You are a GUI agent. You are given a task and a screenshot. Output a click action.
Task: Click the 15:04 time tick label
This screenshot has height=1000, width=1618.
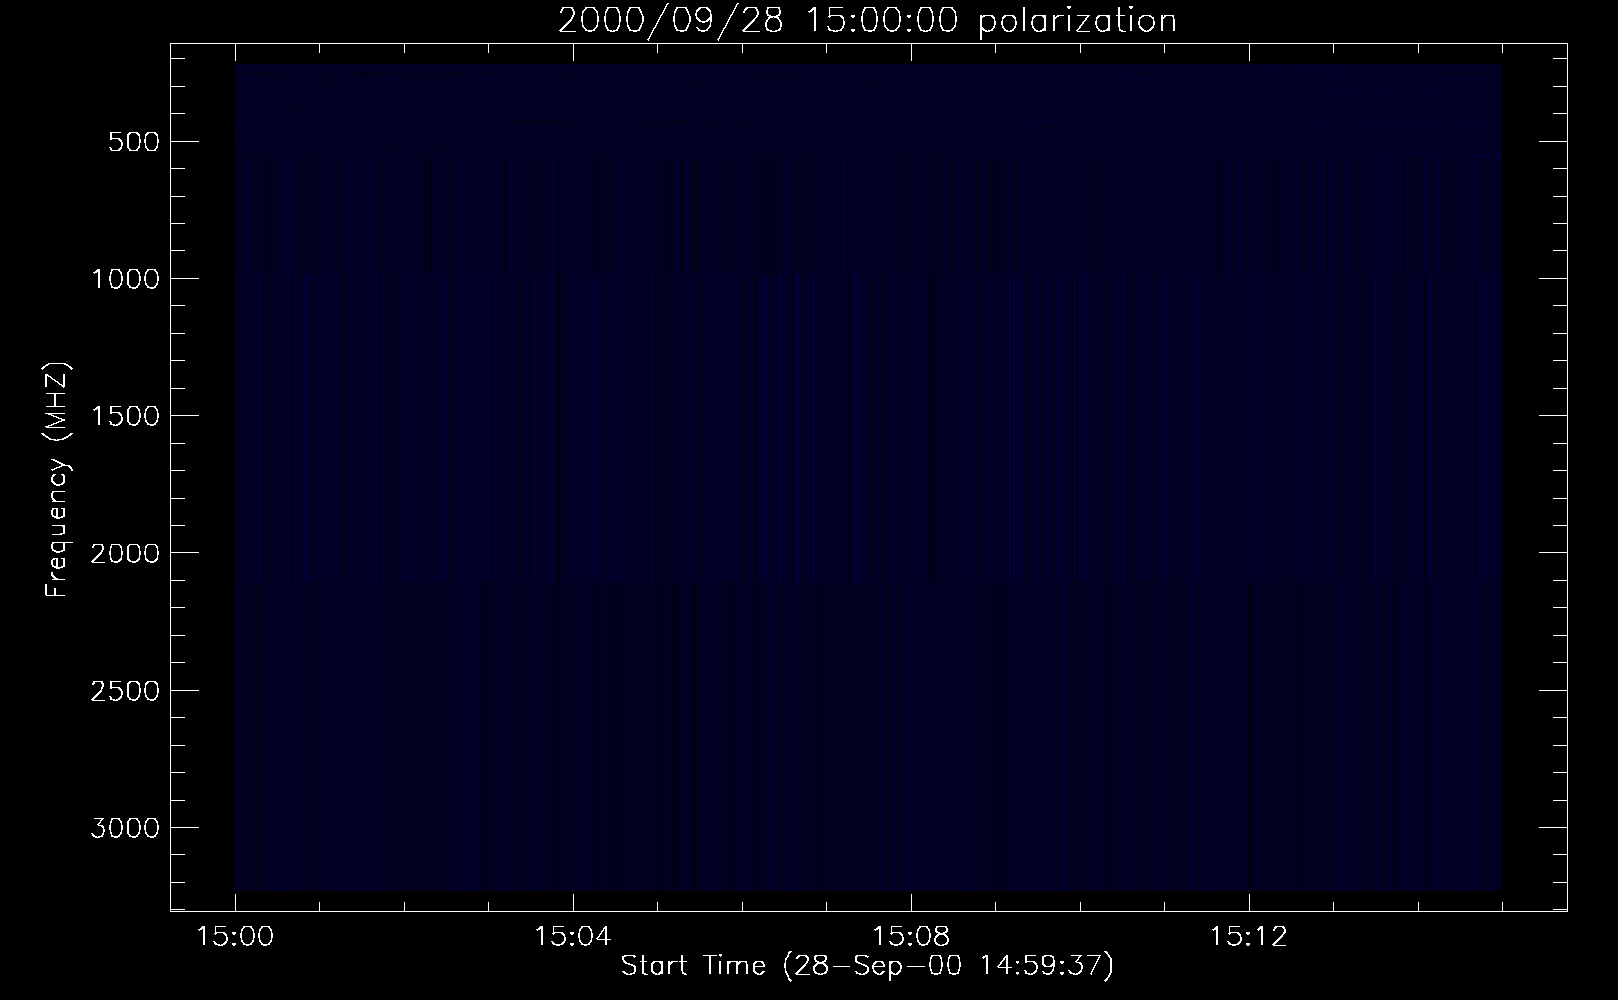572,937
